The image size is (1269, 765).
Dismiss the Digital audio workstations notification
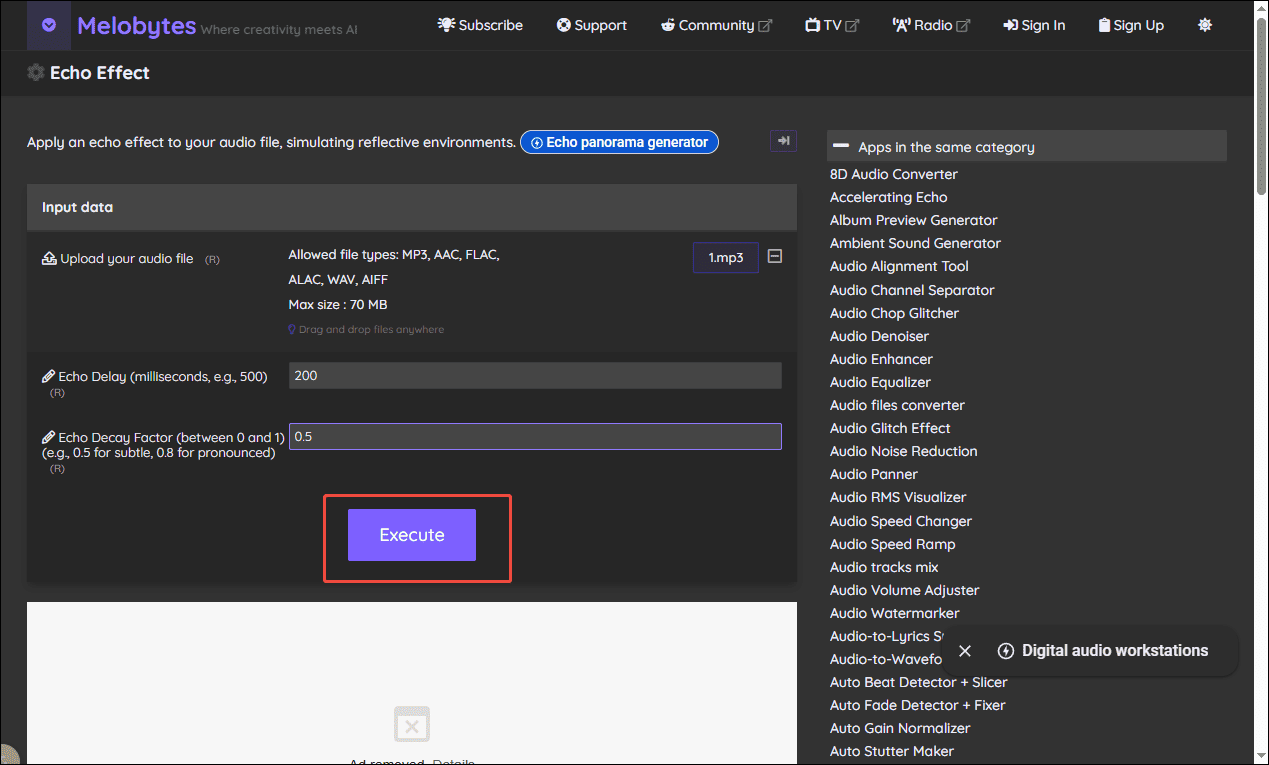(964, 651)
